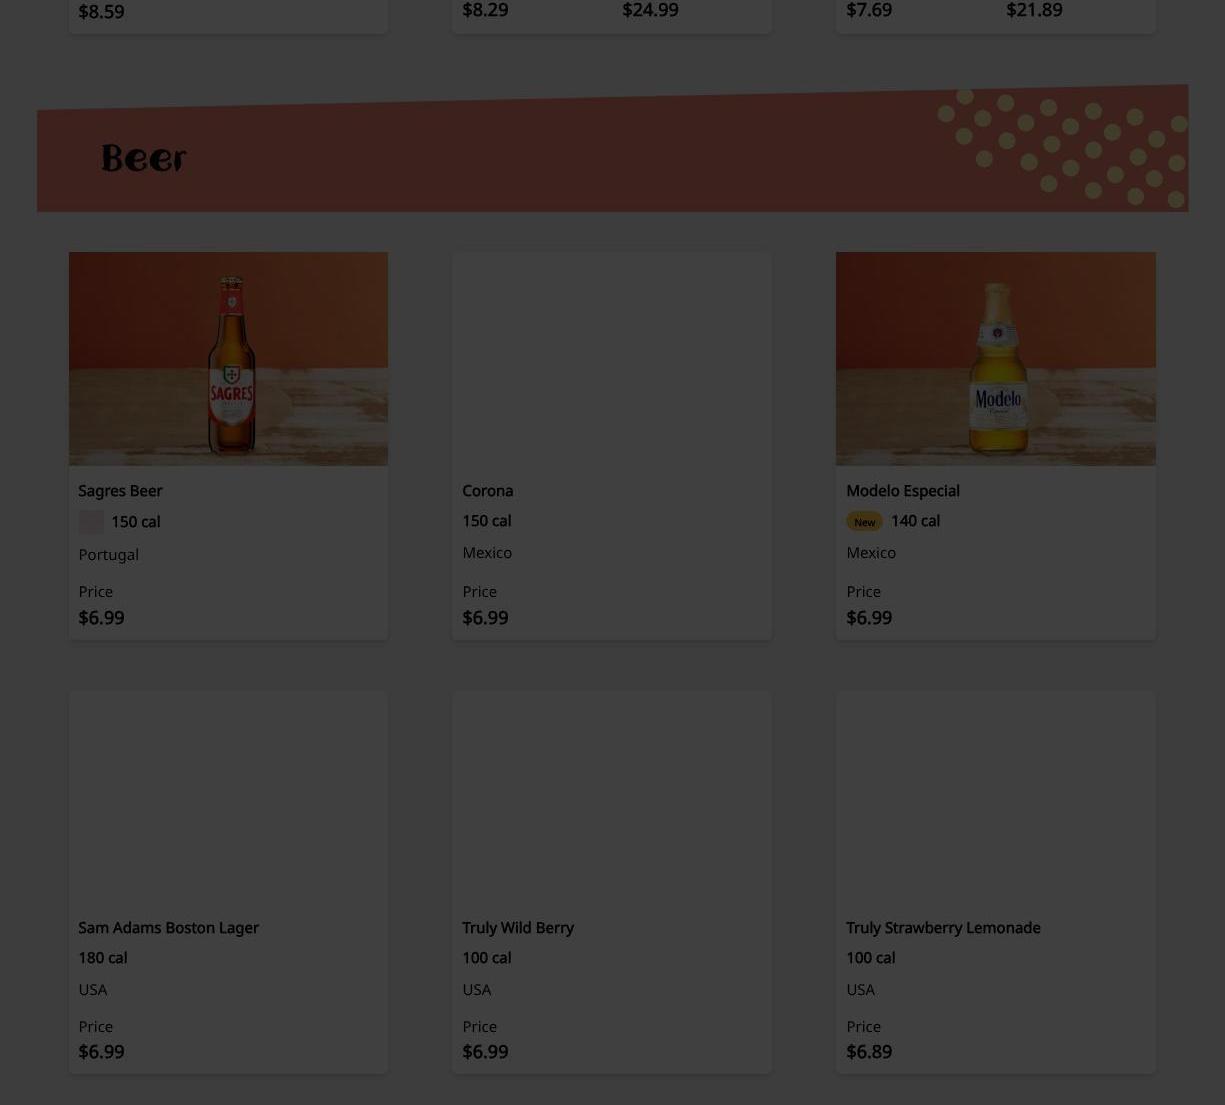Click Mexico under the Modelo Especial card
This screenshot has height=1105, width=1225.
[x=871, y=553]
